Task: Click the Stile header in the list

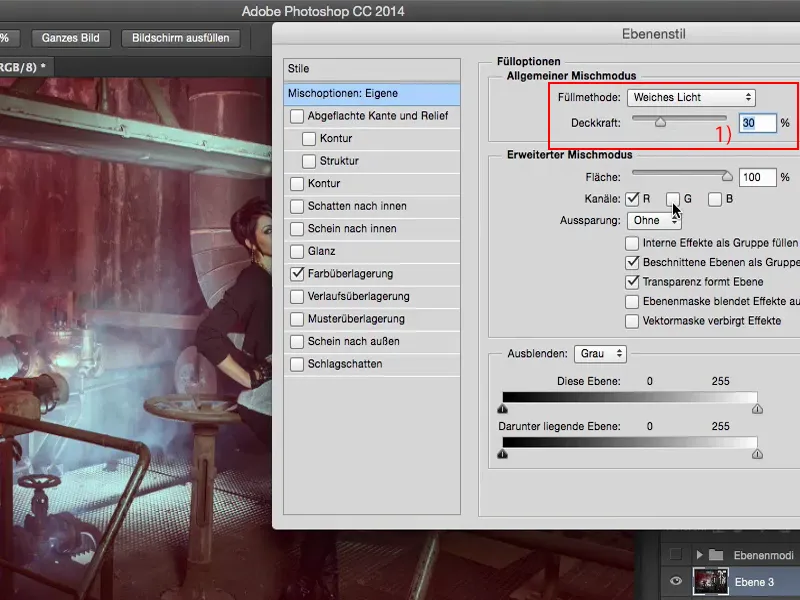Action: point(372,69)
